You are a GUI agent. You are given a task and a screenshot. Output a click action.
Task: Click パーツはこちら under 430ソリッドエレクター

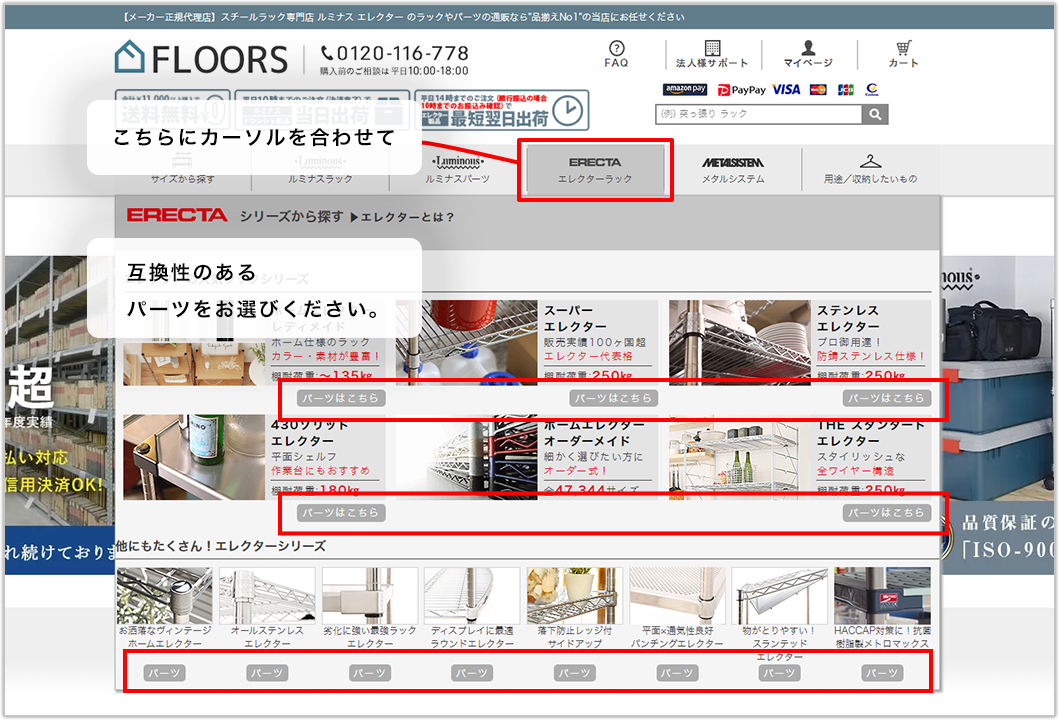click(341, 513)
